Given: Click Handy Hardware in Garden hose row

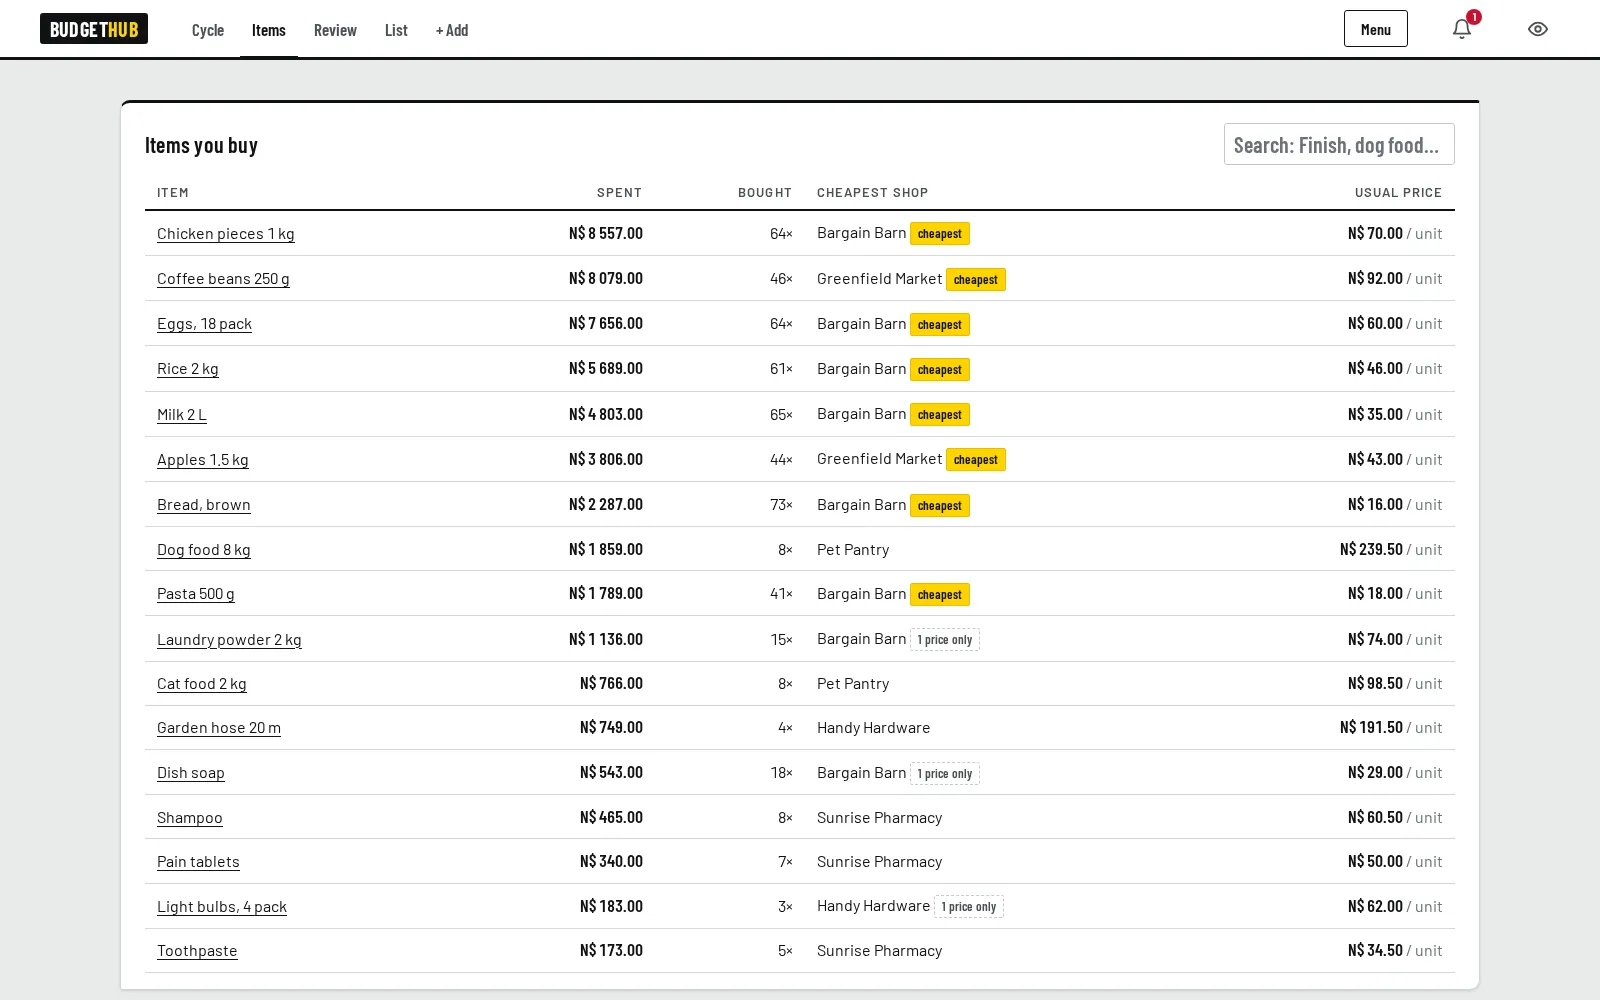Looking at the screenshot, I should pos(874,728).
